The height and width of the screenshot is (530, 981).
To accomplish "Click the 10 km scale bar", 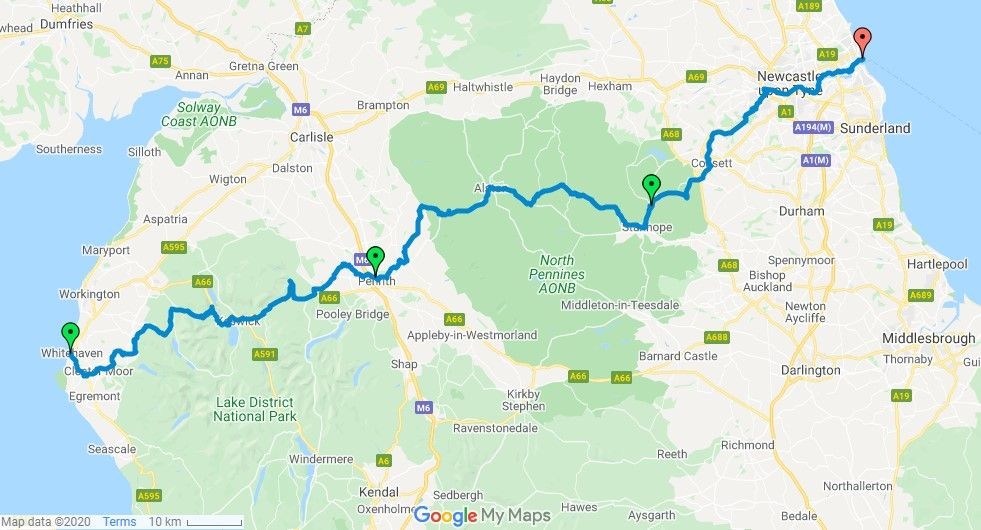I will 196,521.
